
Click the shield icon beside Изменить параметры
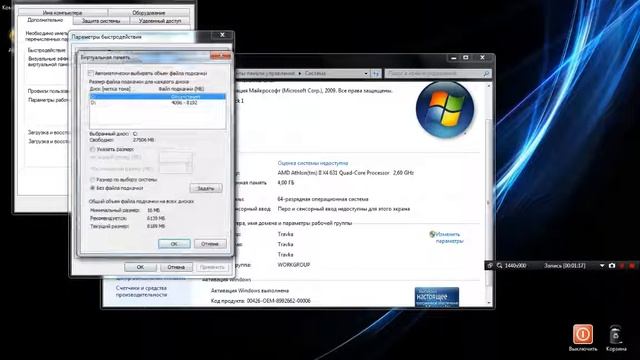point(432,234)
